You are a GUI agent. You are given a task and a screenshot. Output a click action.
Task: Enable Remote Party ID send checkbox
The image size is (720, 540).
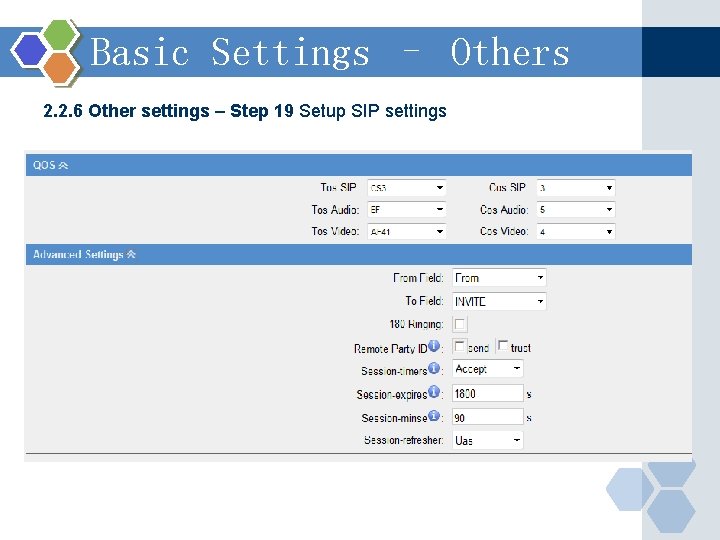click(x=459, y=346)
